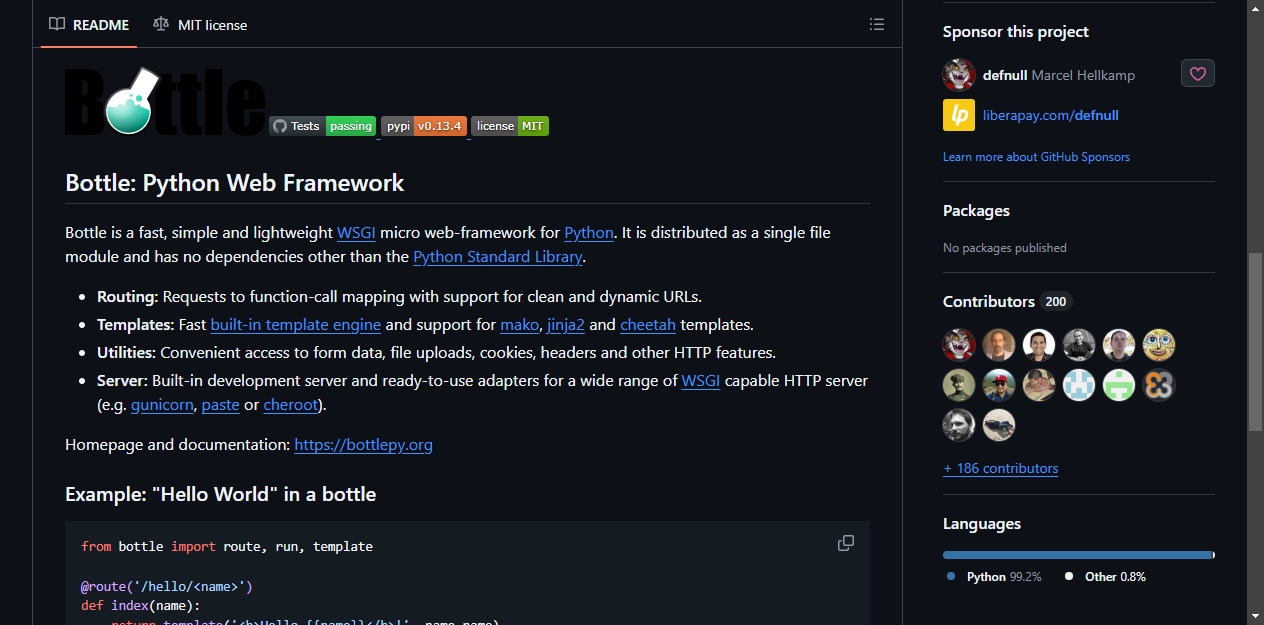This screenshot has height=625, width=1264.
Task: Open the gunicorn server link
Action: click(162, 404)
